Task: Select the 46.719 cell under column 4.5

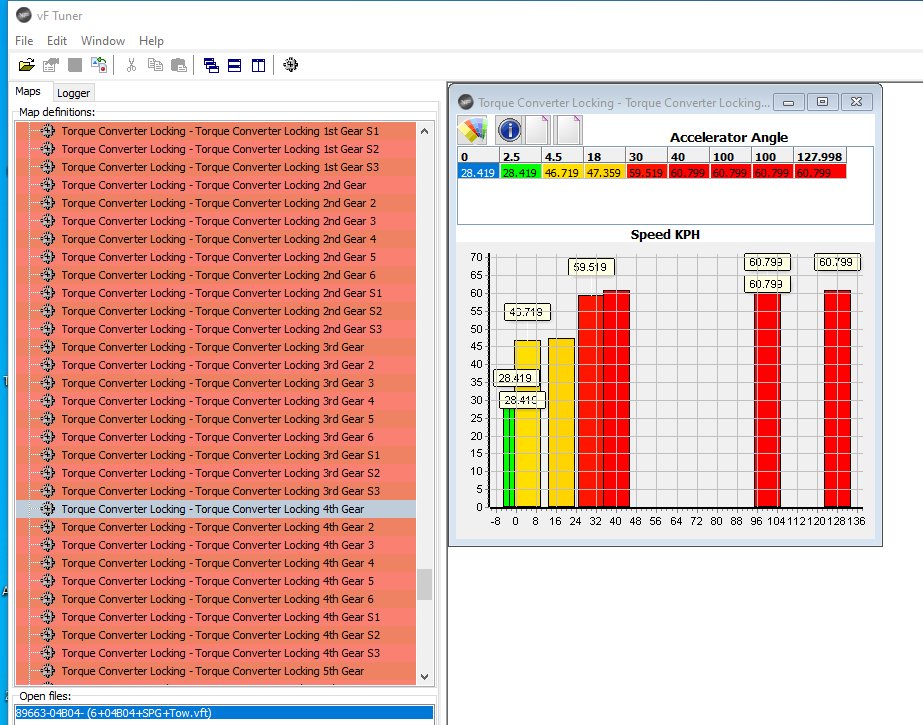Action: pos(562,172)
